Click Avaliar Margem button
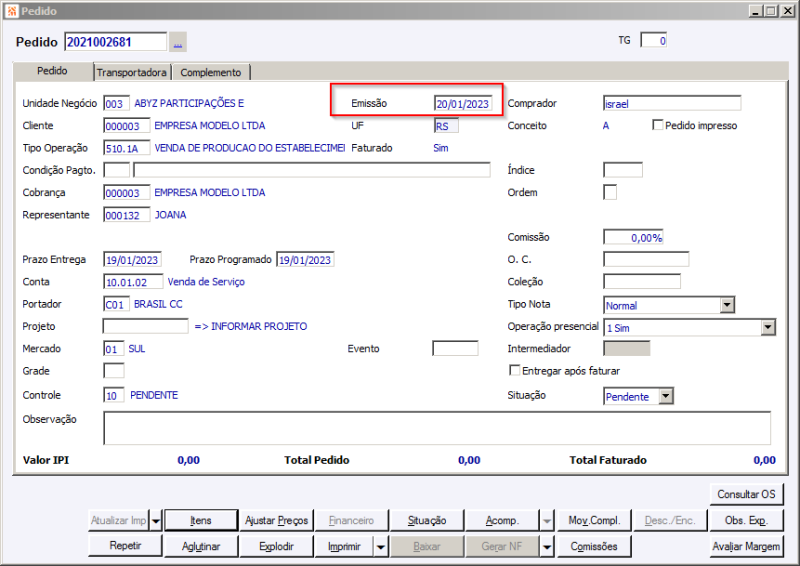The height and width of the screenshot is (566, 800). click(x=746, y=547)
